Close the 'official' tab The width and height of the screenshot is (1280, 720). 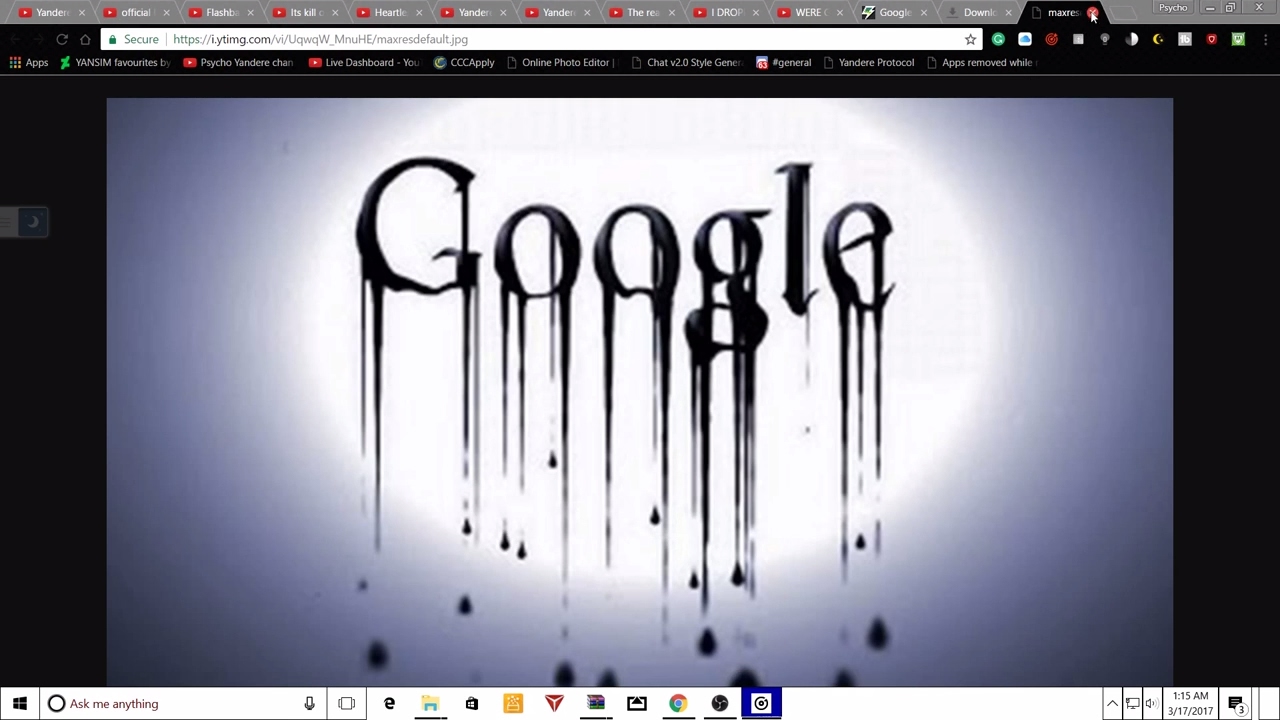(x=166, y=13)
